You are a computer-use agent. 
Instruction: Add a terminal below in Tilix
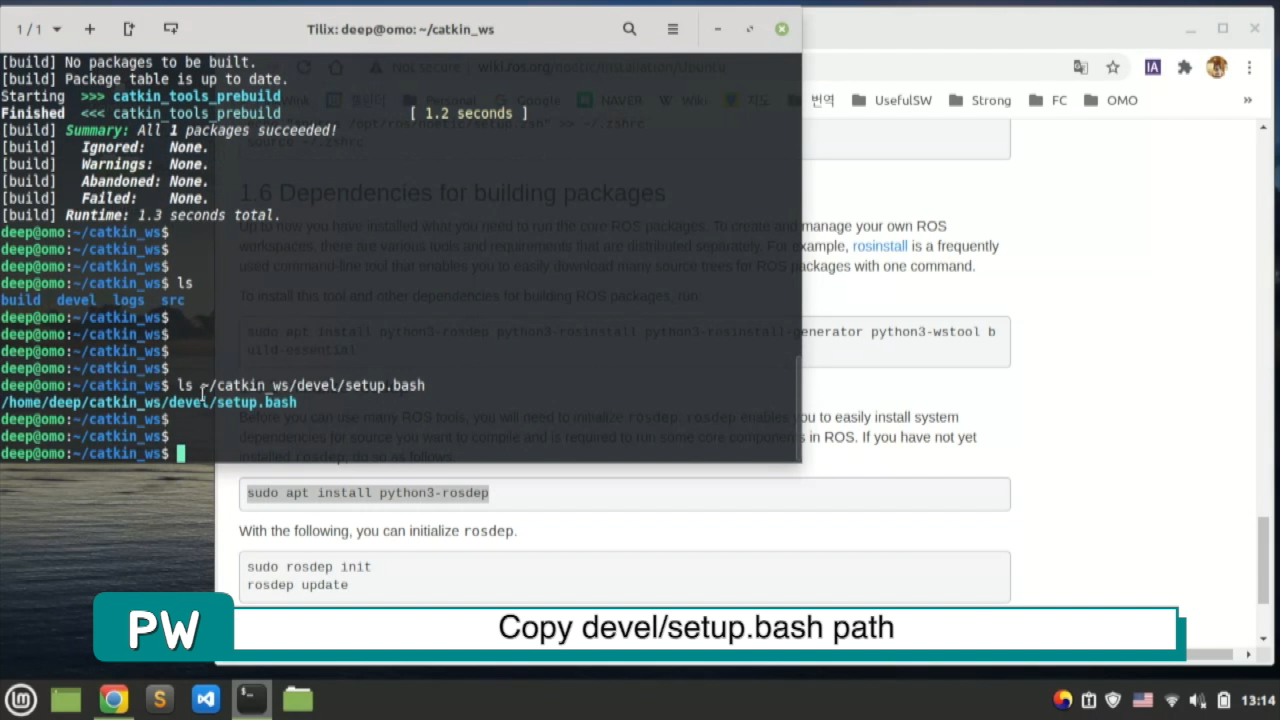click(170, 29)
